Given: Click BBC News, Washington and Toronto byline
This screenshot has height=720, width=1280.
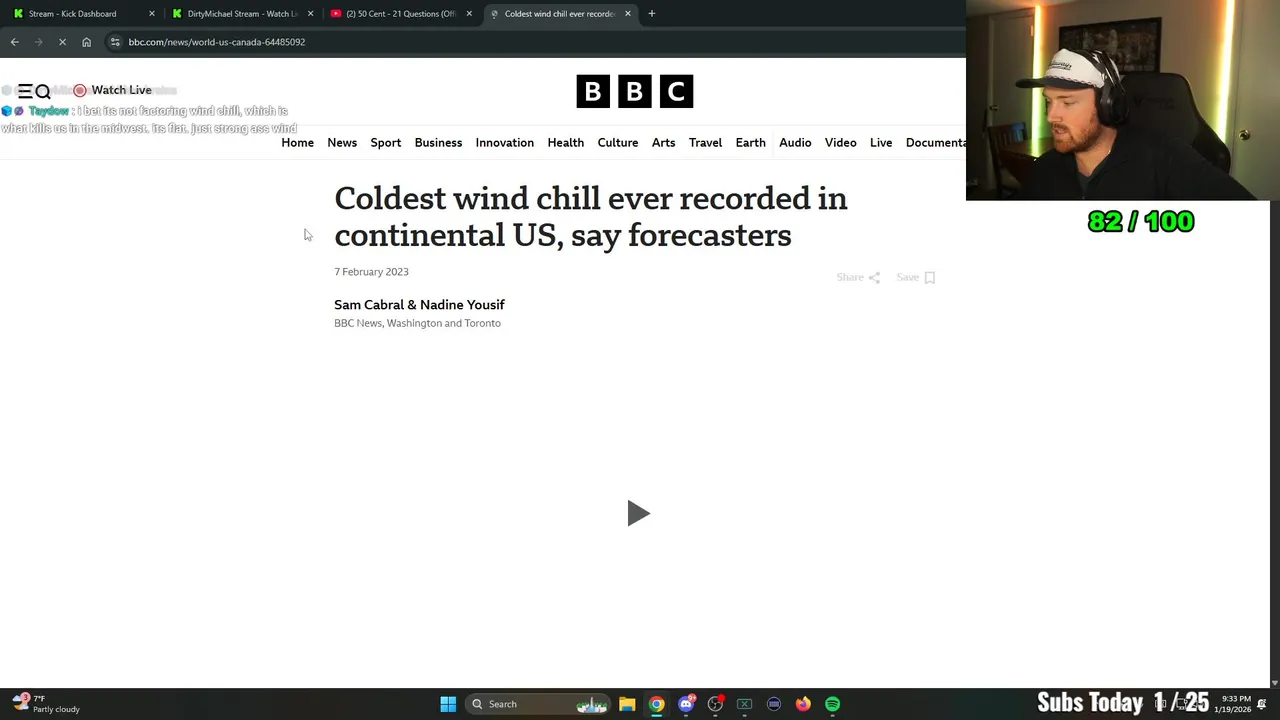Looking at the screenshot, I should point(417,323).
